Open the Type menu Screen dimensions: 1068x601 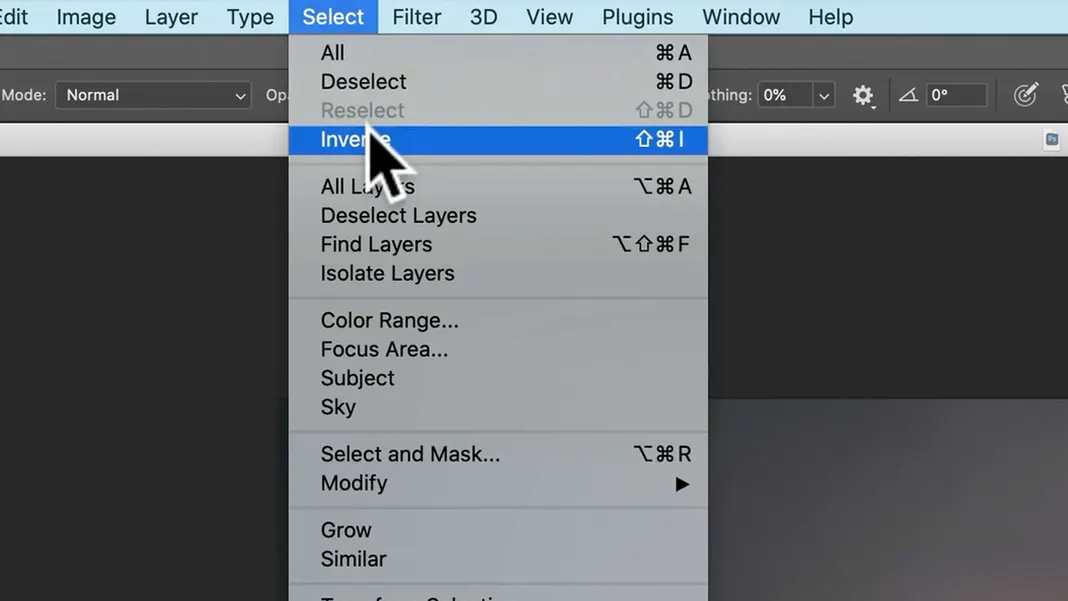(250, 17)
